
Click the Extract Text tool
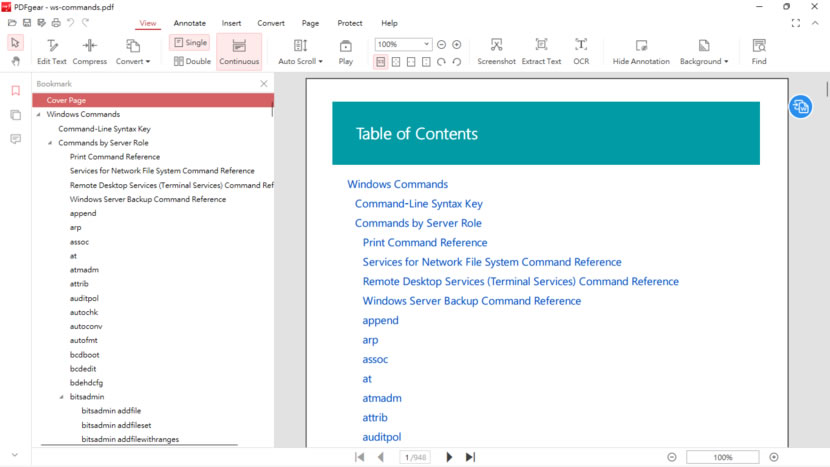[542, 52]
